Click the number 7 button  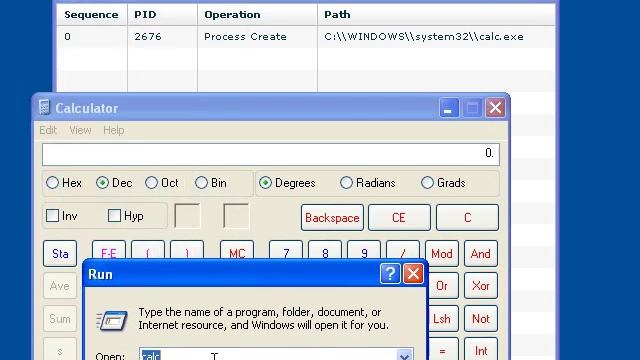[x=286, y=250]
